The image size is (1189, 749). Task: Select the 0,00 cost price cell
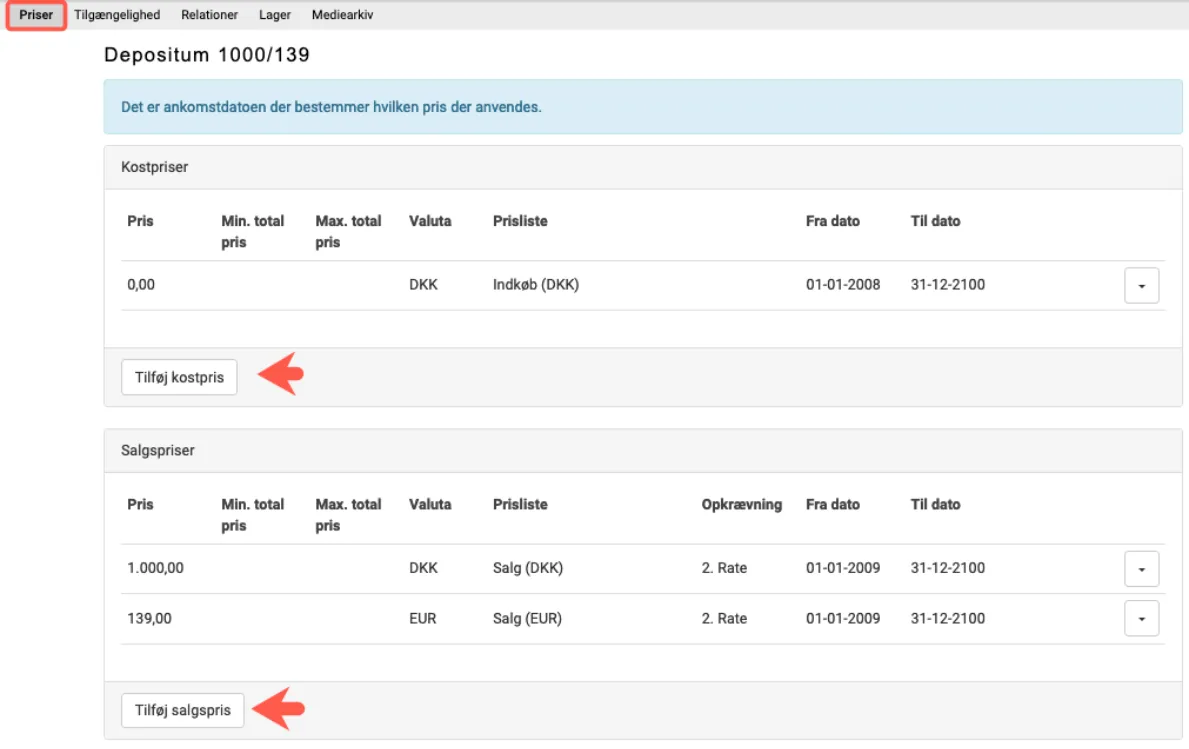pos(141,284)
